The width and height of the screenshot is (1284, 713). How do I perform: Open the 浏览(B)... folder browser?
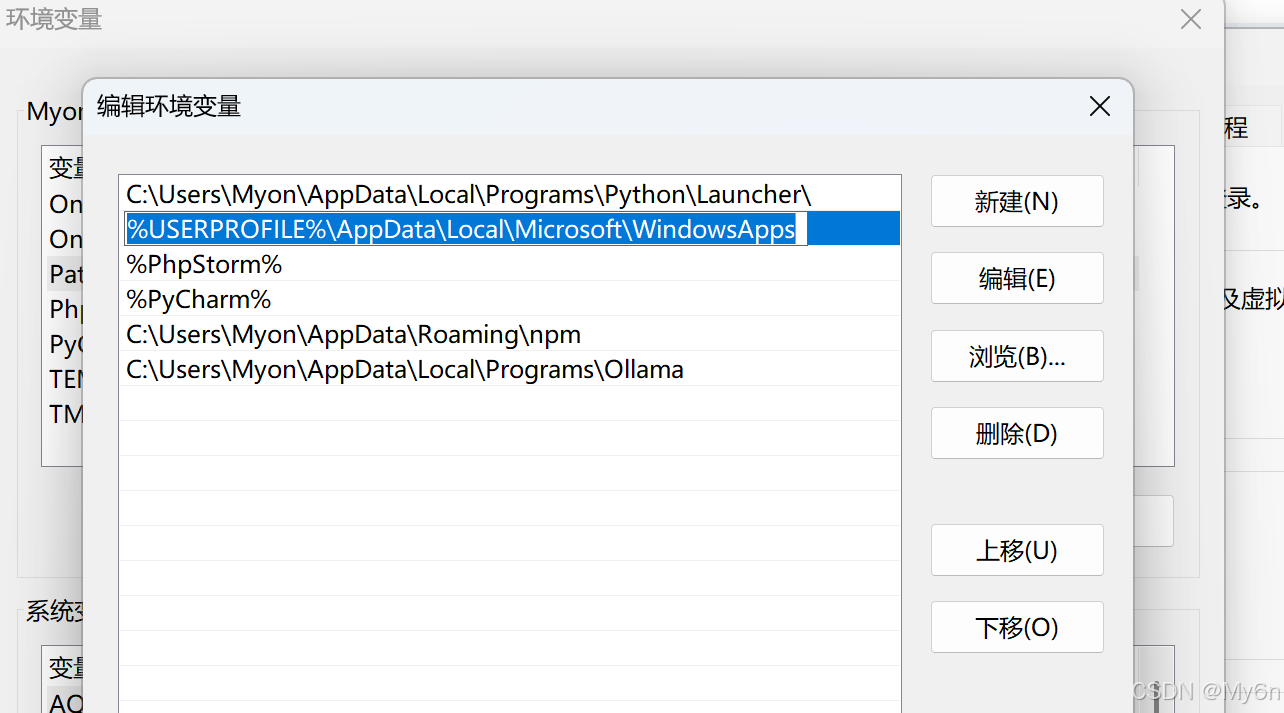click(x=1017, y=356)
